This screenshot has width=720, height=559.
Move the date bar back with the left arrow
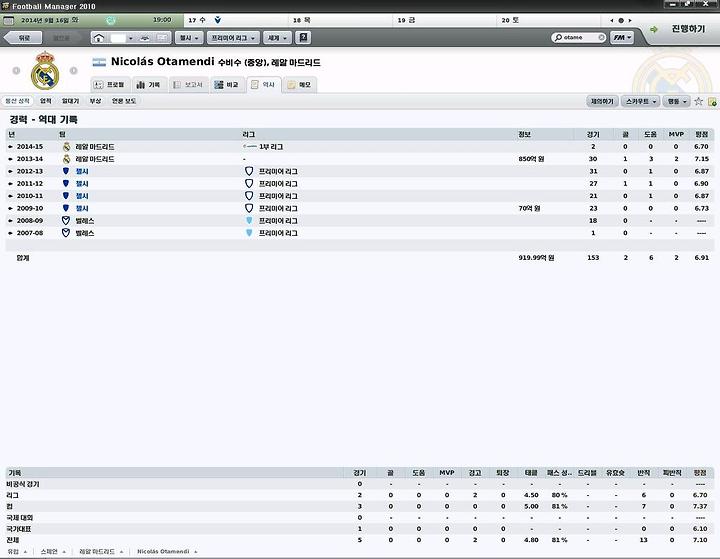tap(612, 20)
